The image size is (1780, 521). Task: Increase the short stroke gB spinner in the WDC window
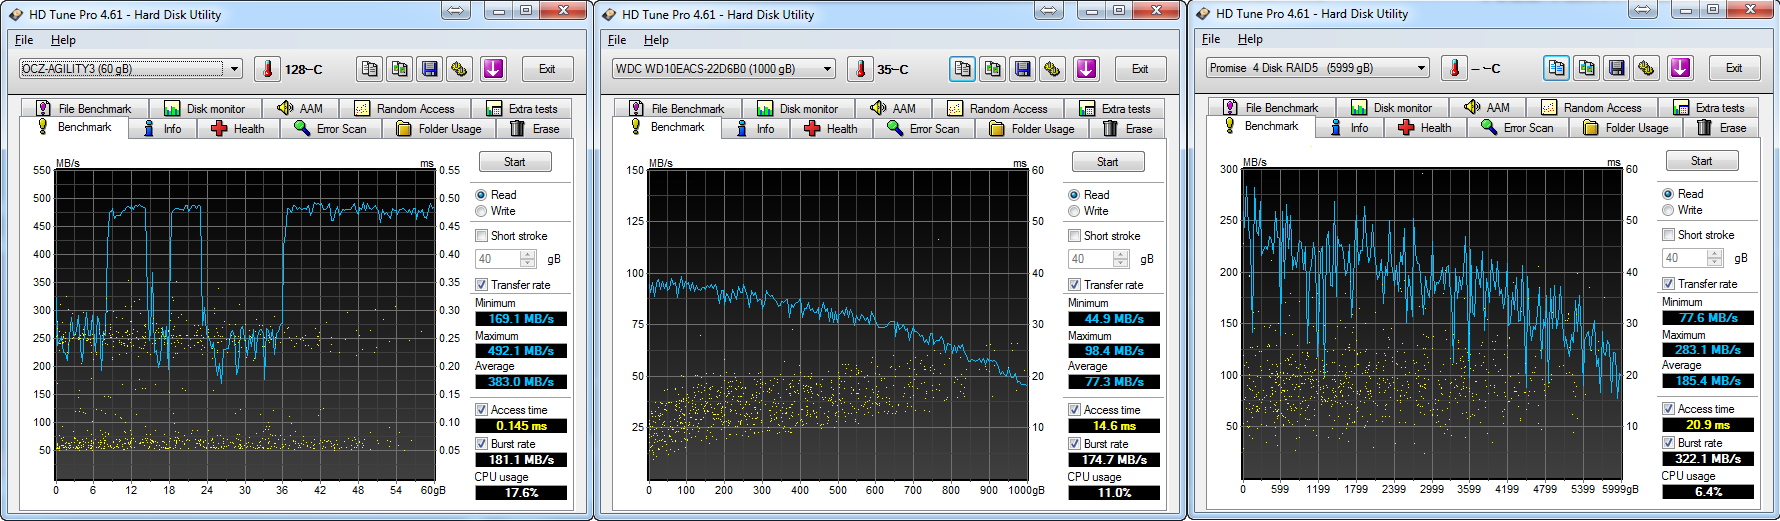pos(1121,254)
